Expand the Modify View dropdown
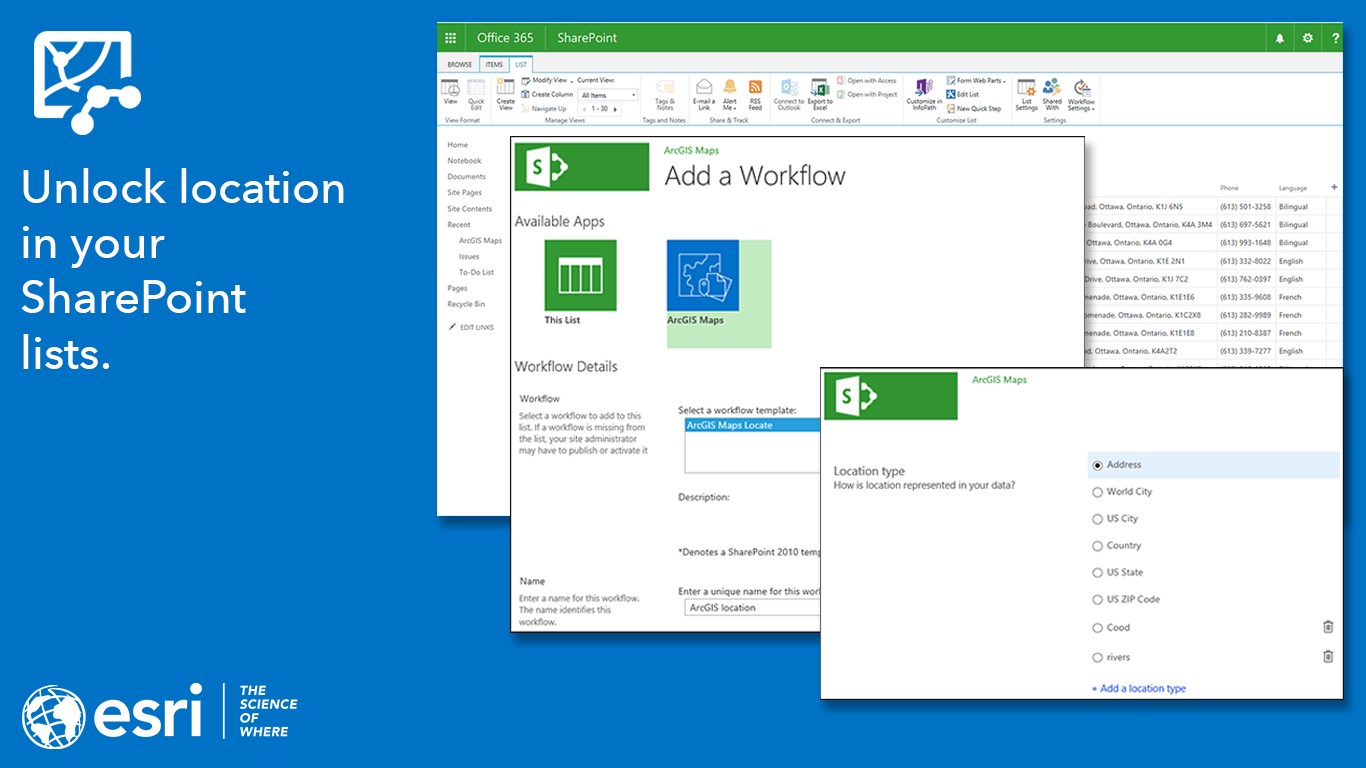The width and height of the screenshot is (1366, 768). pos(548,80)
